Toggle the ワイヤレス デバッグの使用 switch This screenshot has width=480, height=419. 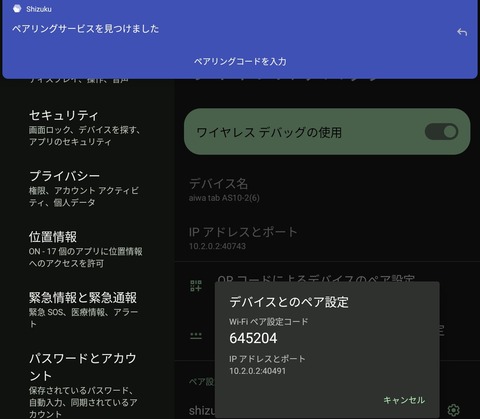pos(441,132)
